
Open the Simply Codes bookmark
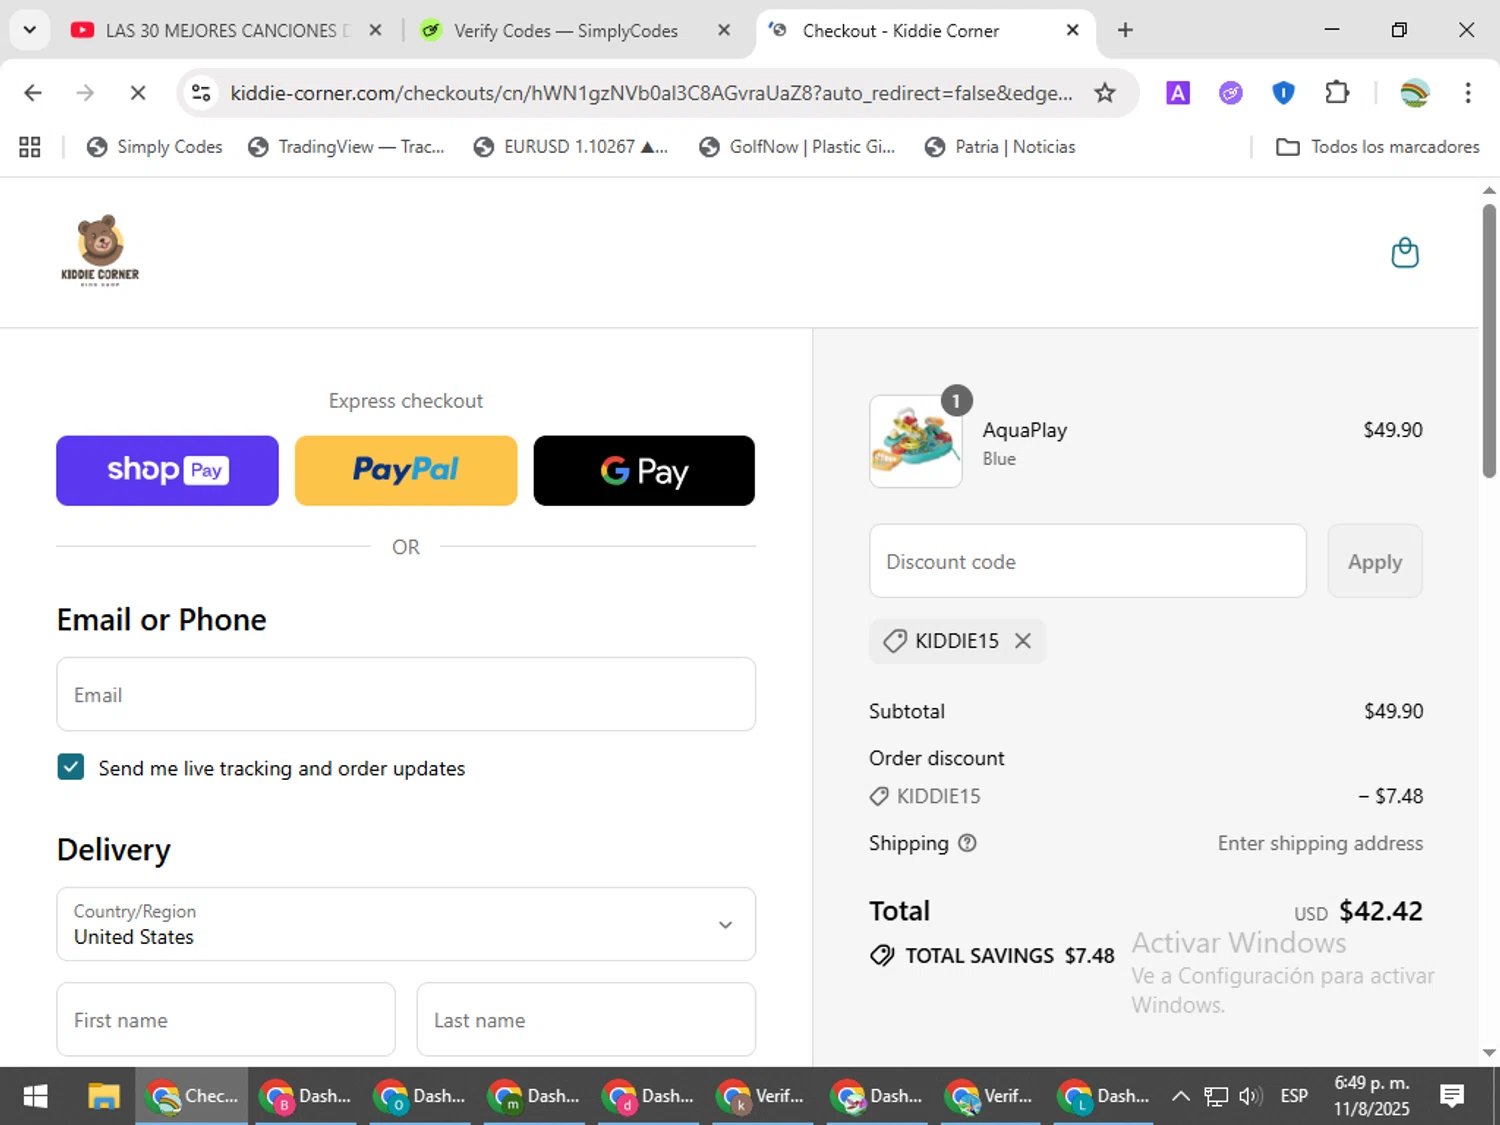pos(154,147)
